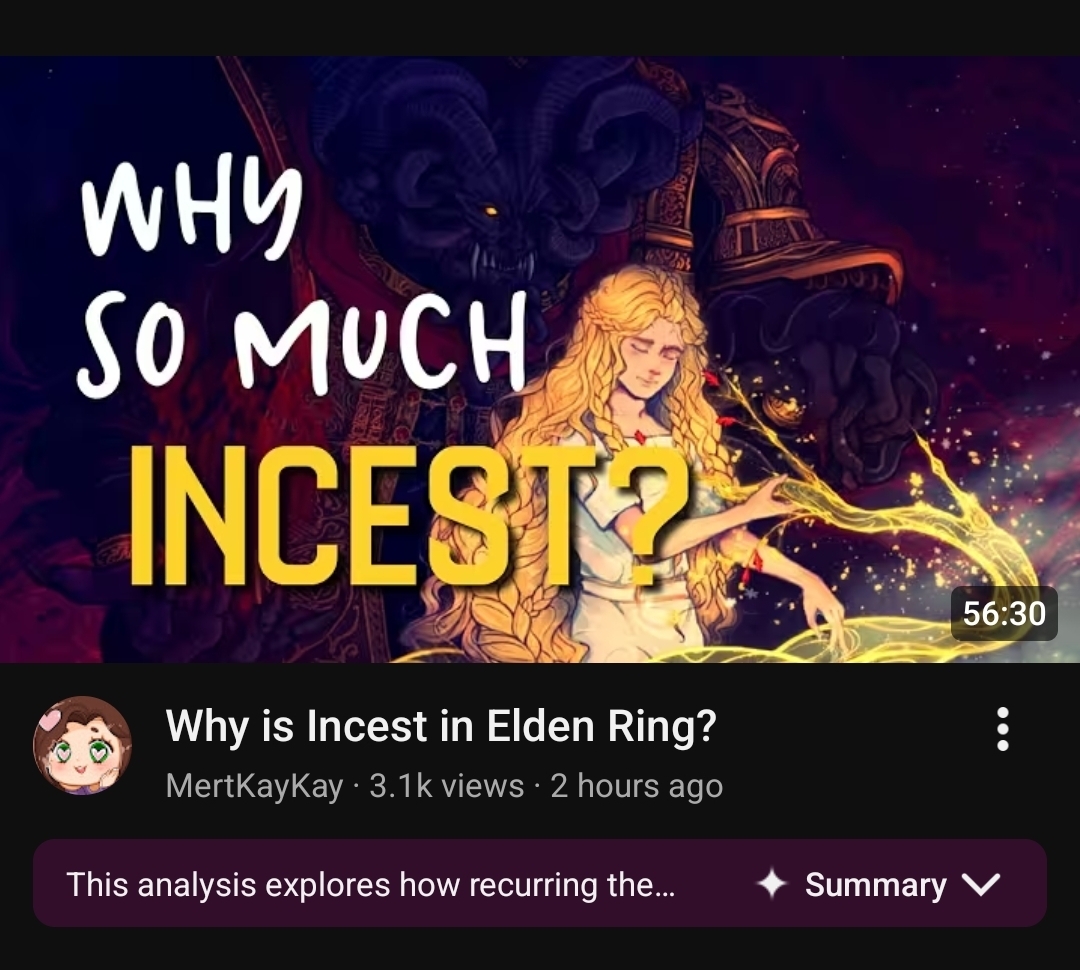The image size is (1080, 970).
Task: Click the sparkle icon beside Summary
Action: click(x=771, y=884)
